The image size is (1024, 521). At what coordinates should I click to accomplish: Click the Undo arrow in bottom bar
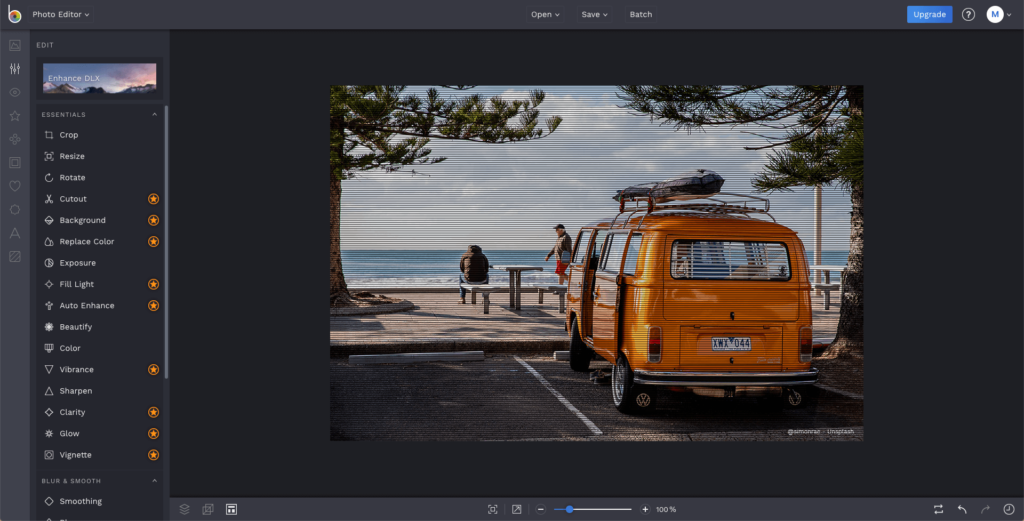tap(962, 509)
